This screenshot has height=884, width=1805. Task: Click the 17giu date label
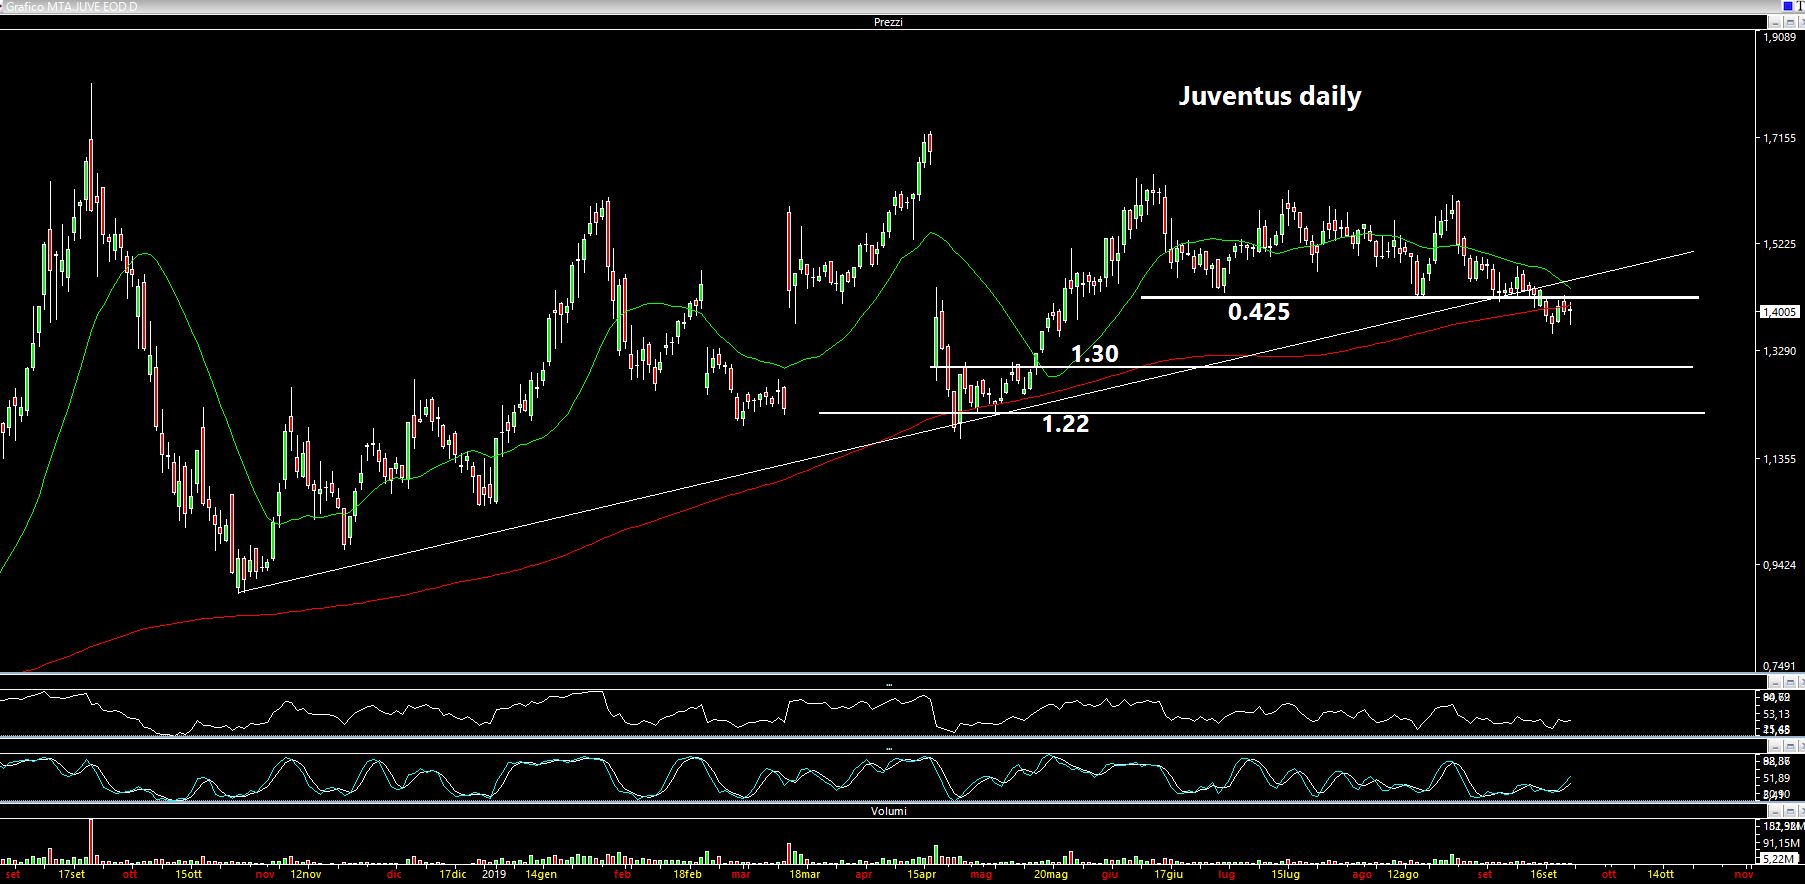(x=1168, y=874)
